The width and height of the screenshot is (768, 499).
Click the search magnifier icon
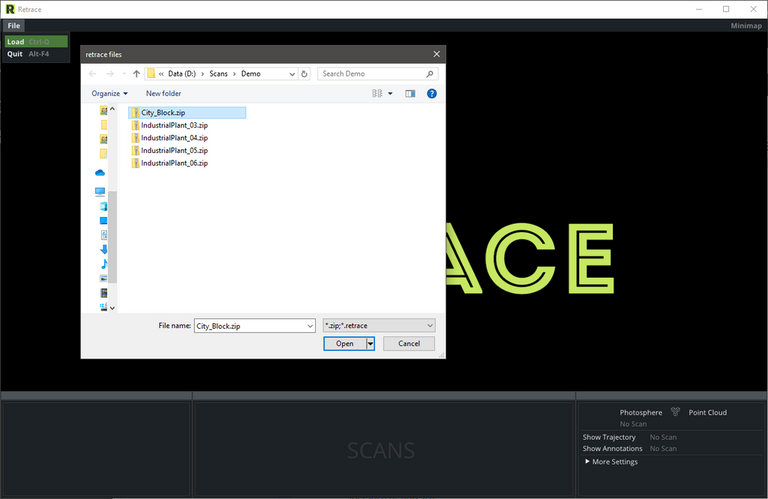click(430, 73)
